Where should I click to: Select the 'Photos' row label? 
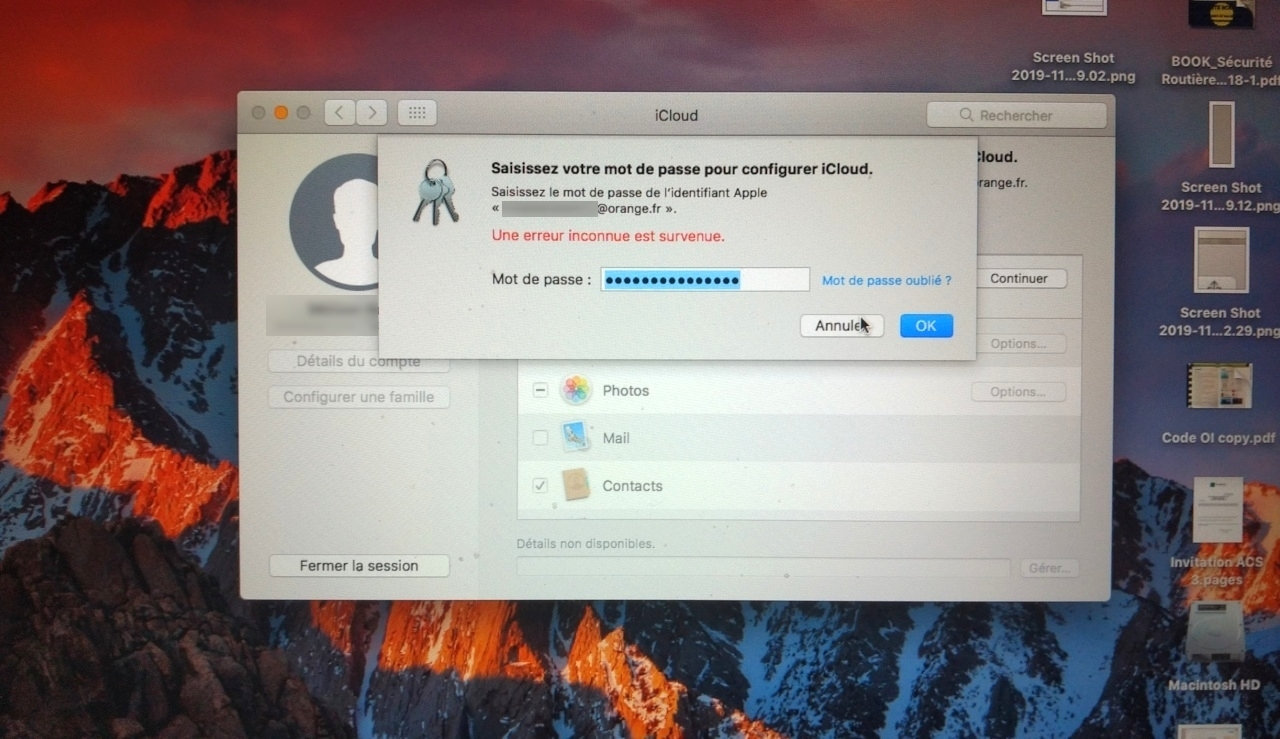626,391
